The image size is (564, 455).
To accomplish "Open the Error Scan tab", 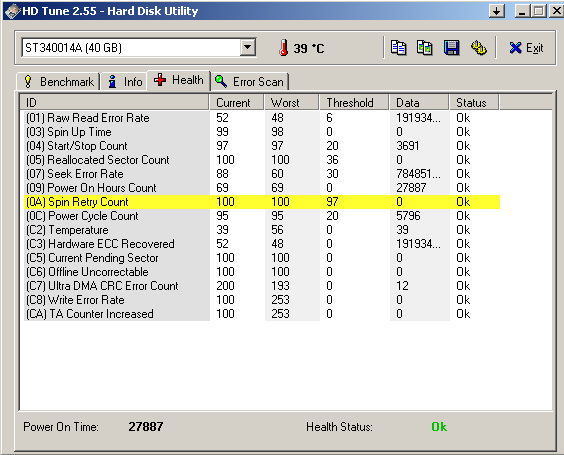I will 250,82.
